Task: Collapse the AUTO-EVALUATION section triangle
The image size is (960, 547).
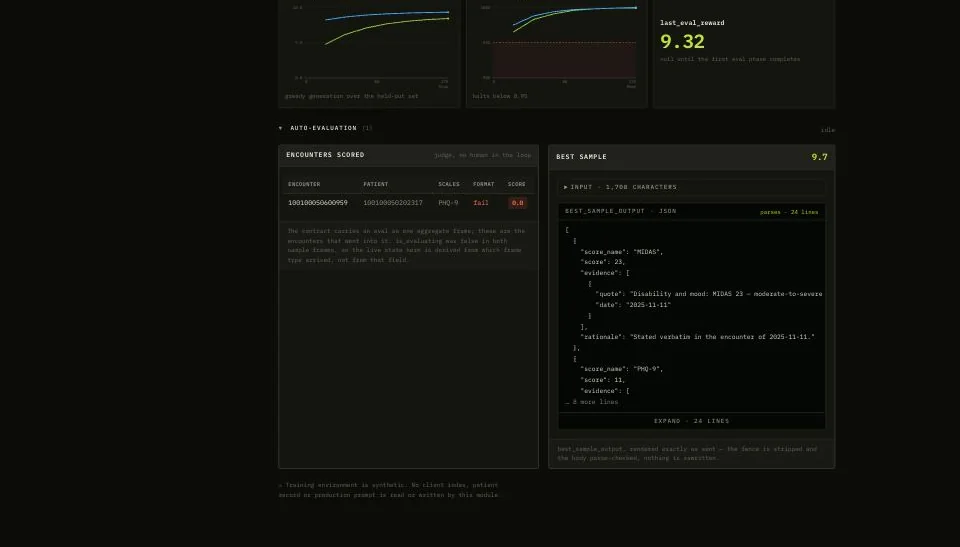Action: pos(280,129)
